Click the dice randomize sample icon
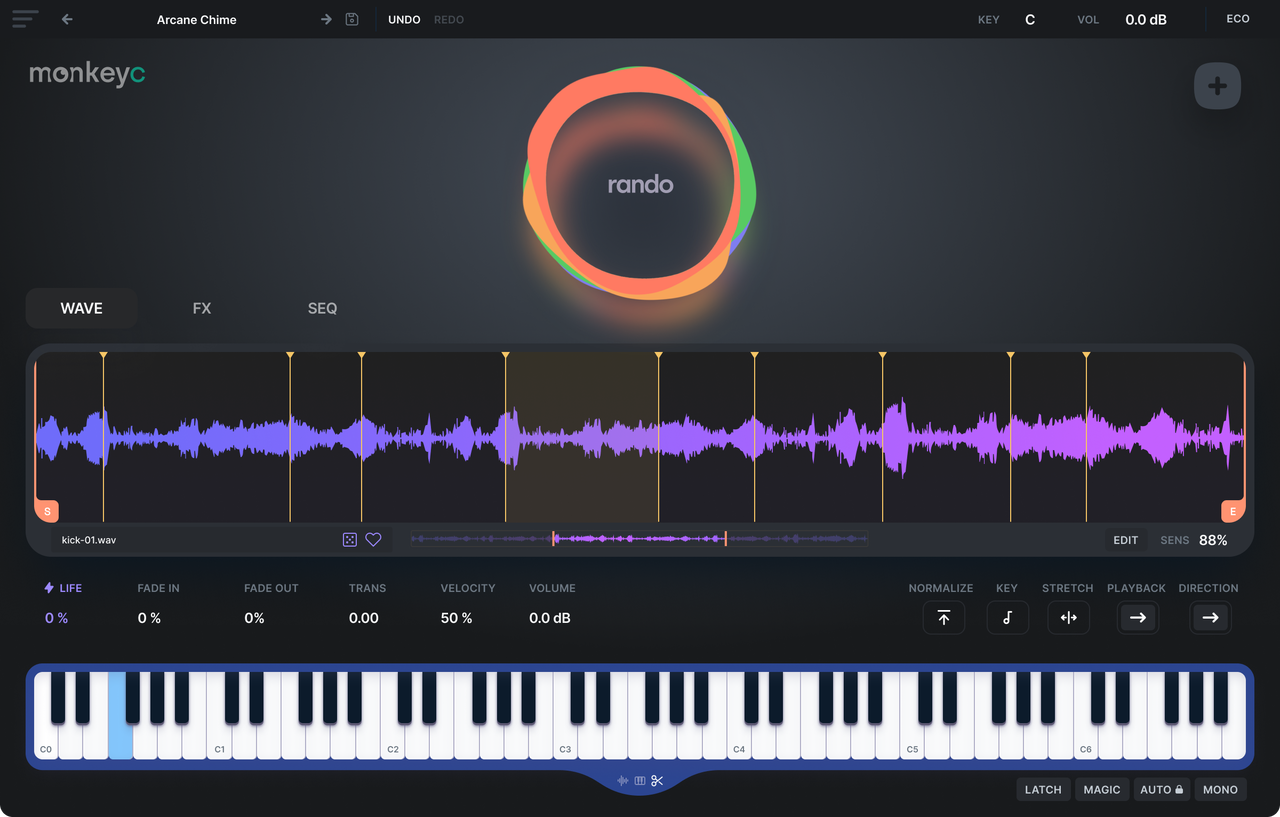This screenshot has width=1280, height=817. [x=349, y=540]
